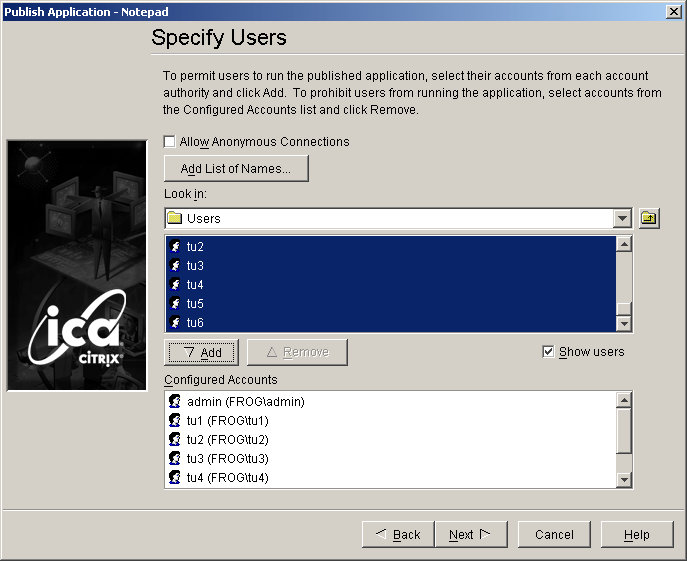Click Next to continue the wizard
The width and height of the screenshot is (687, 561).
point(471,534)
